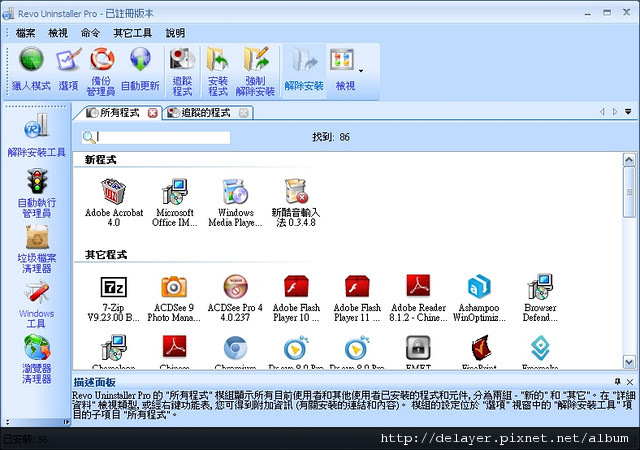Open Options (選項) toolbar icon
Viewport: 640px width, 450px height.
click(68, 69)
